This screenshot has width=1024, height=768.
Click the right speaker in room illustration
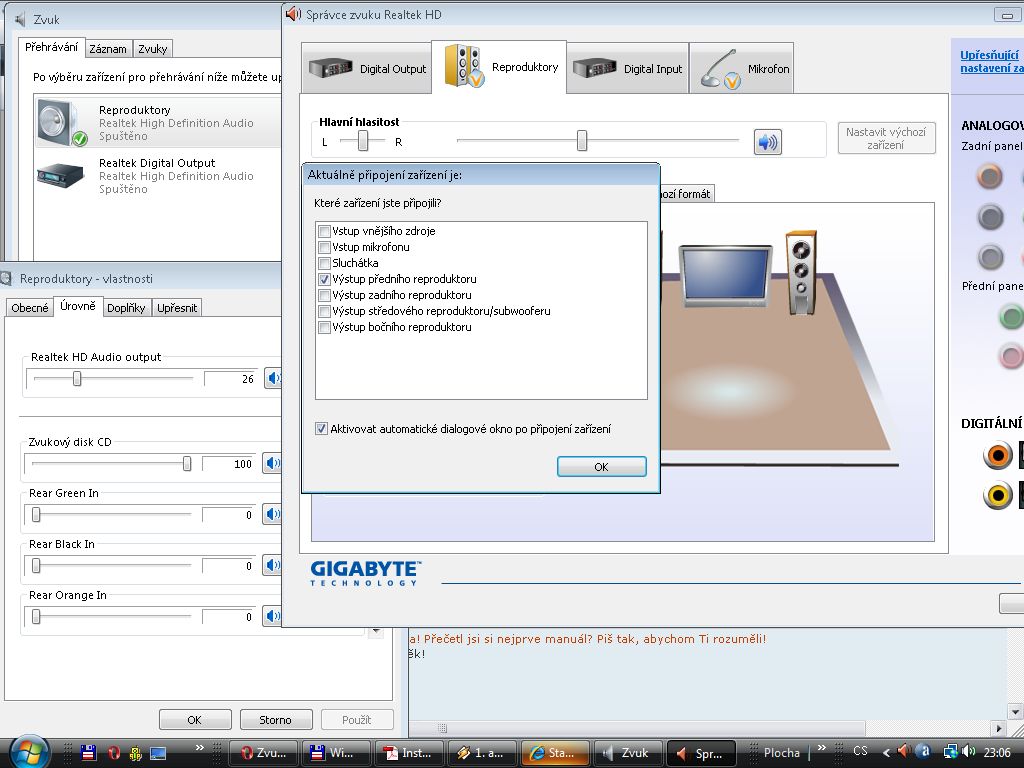tap(801, 272)
